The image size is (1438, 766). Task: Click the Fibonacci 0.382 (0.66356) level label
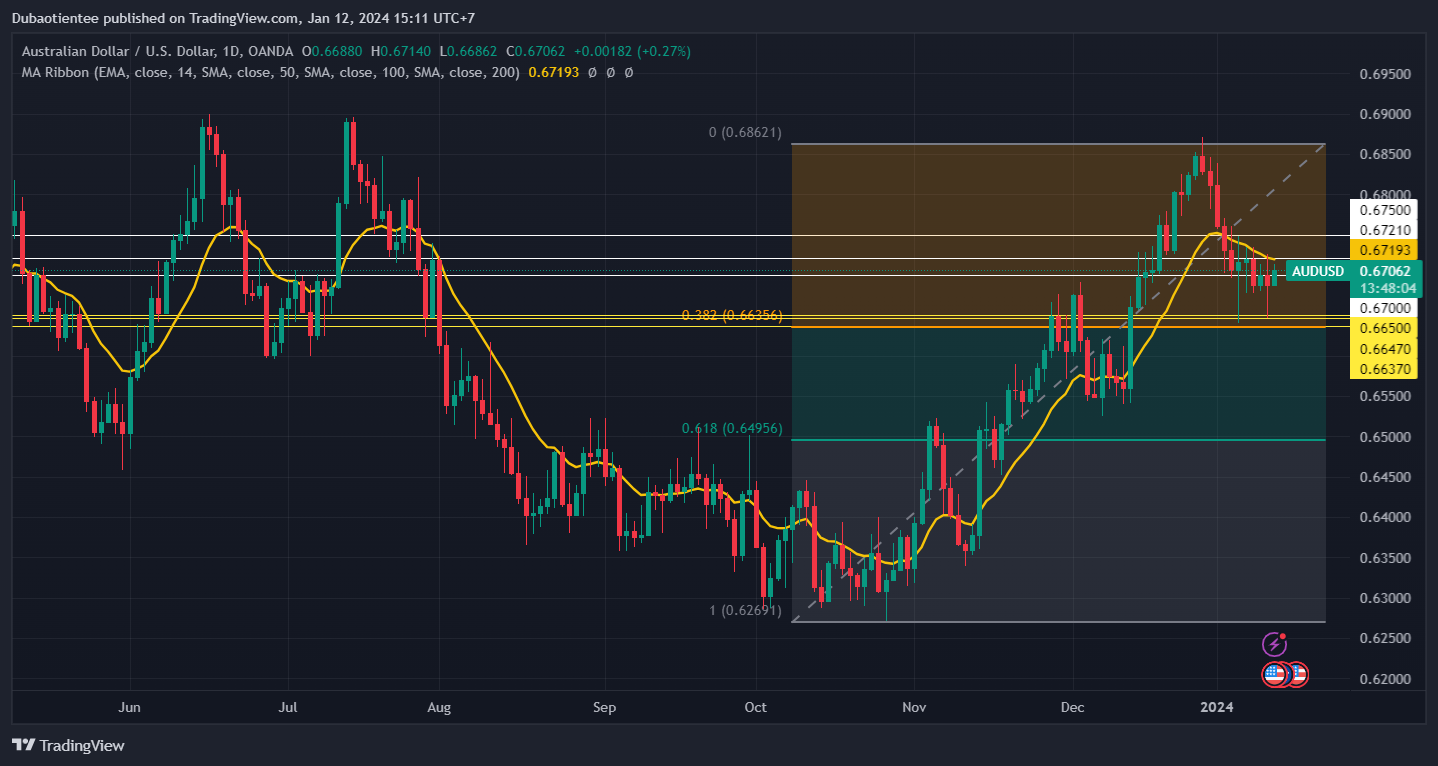tap(732, 315)
